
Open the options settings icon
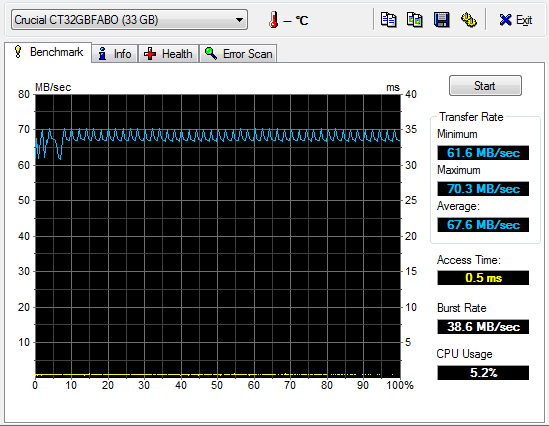click(x=468, y=20)
